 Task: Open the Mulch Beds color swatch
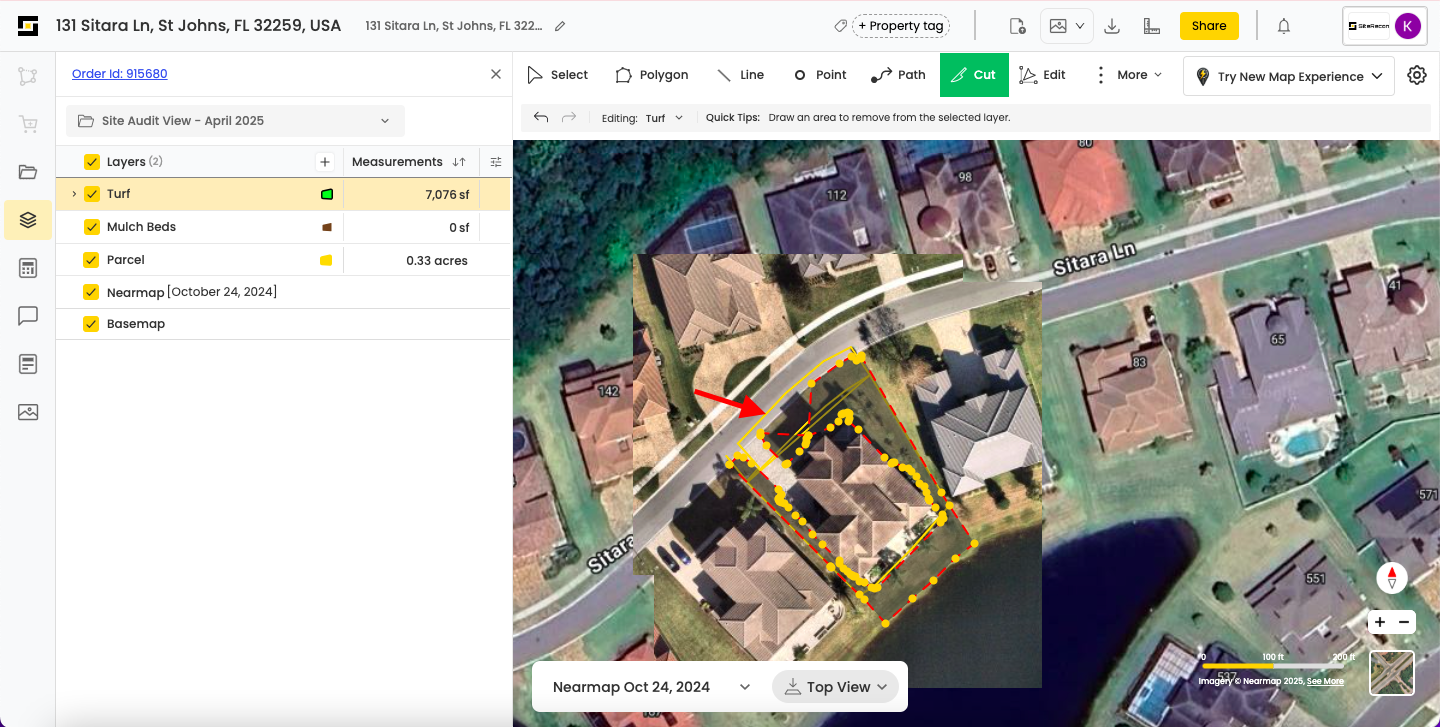click(326, 227)
